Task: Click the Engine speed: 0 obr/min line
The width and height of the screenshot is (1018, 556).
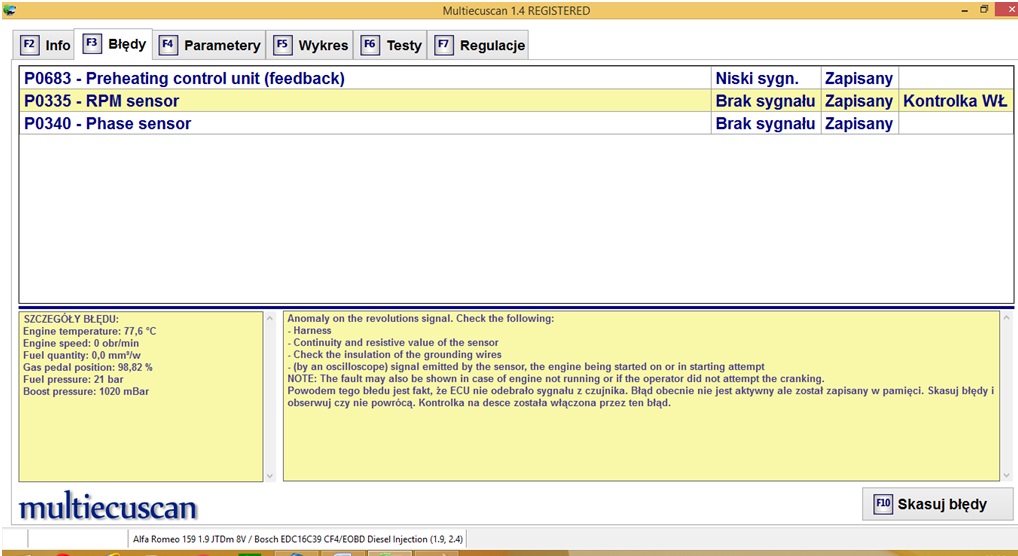Action: 81,343
